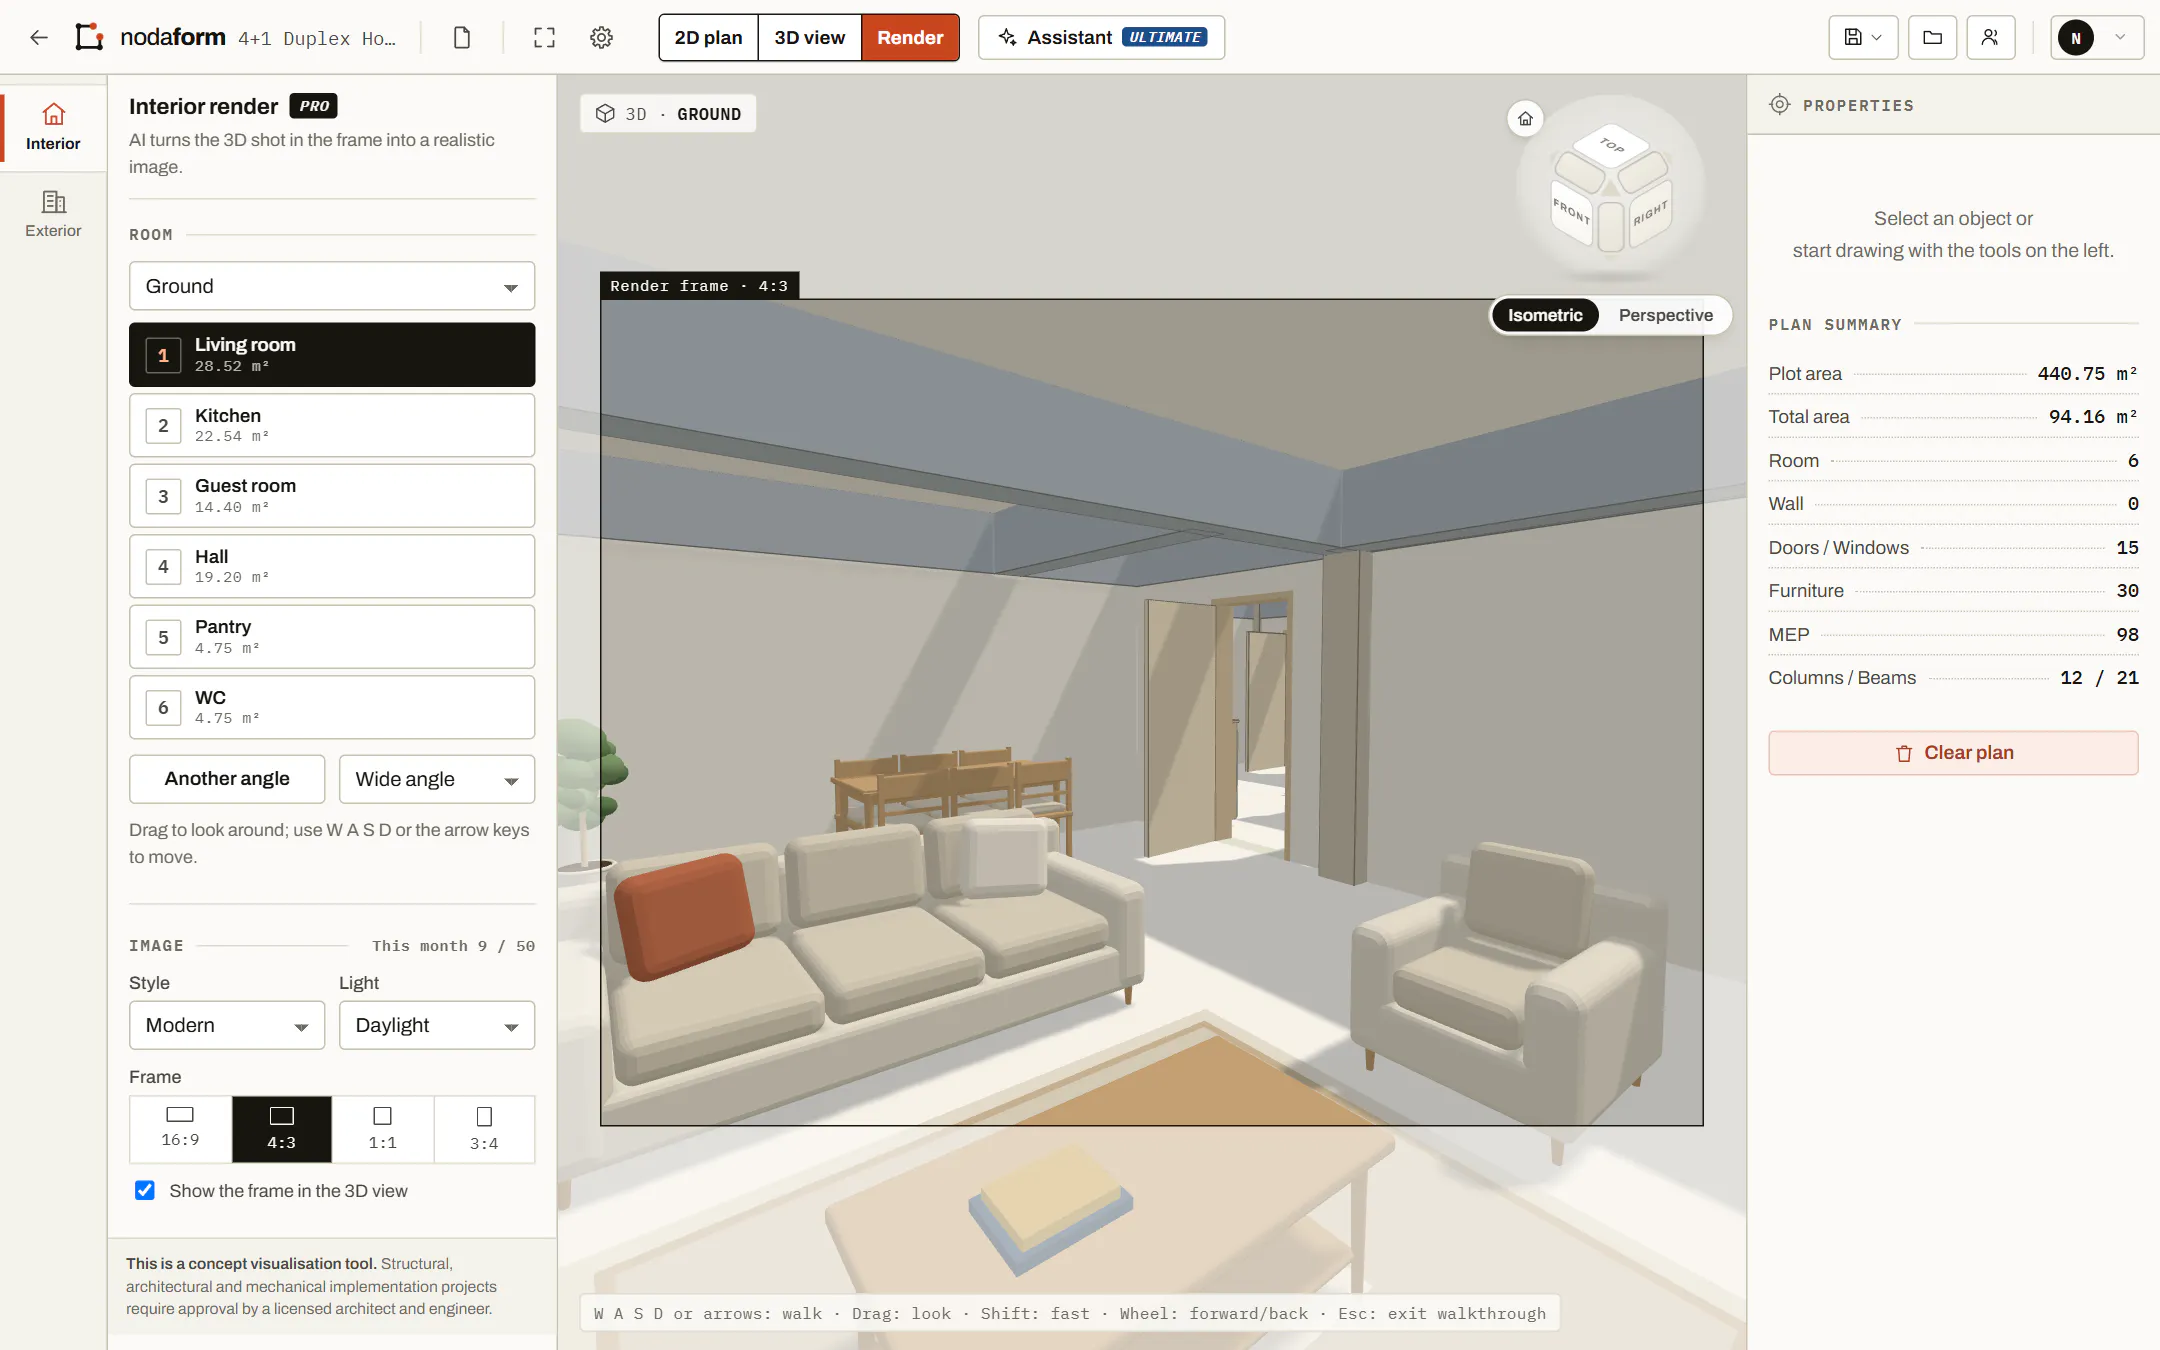Open new document page icon
The height and width of the screenshot is (1350, 2160).
(x=461, y=38)
